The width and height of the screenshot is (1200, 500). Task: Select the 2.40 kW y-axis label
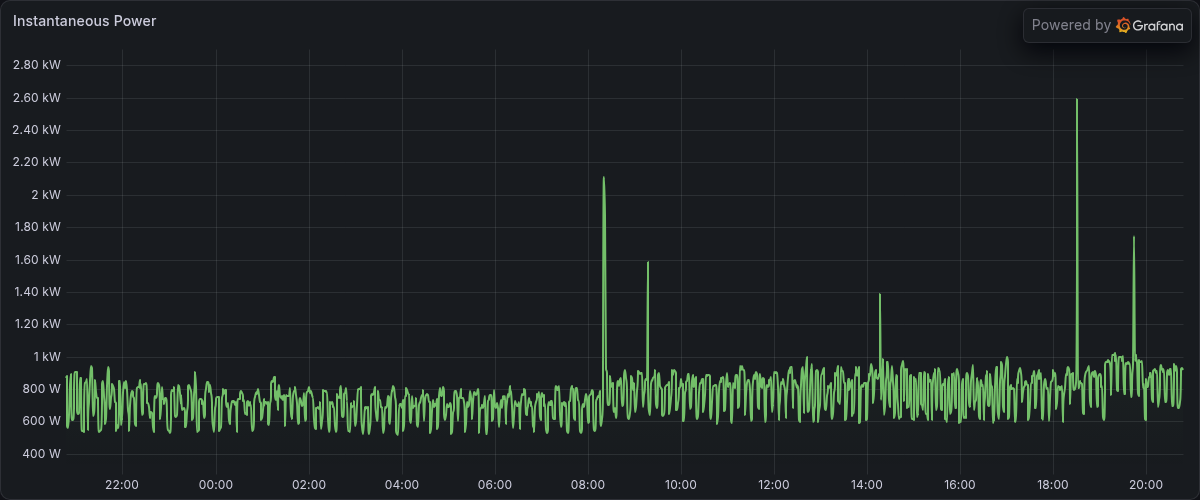point(37,130)
